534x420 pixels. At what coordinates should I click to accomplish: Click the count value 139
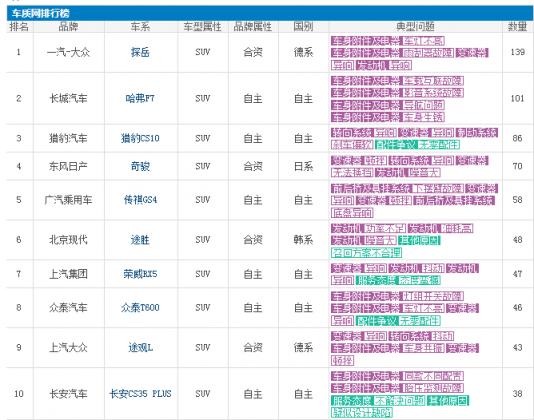click(x=517, y=52)
